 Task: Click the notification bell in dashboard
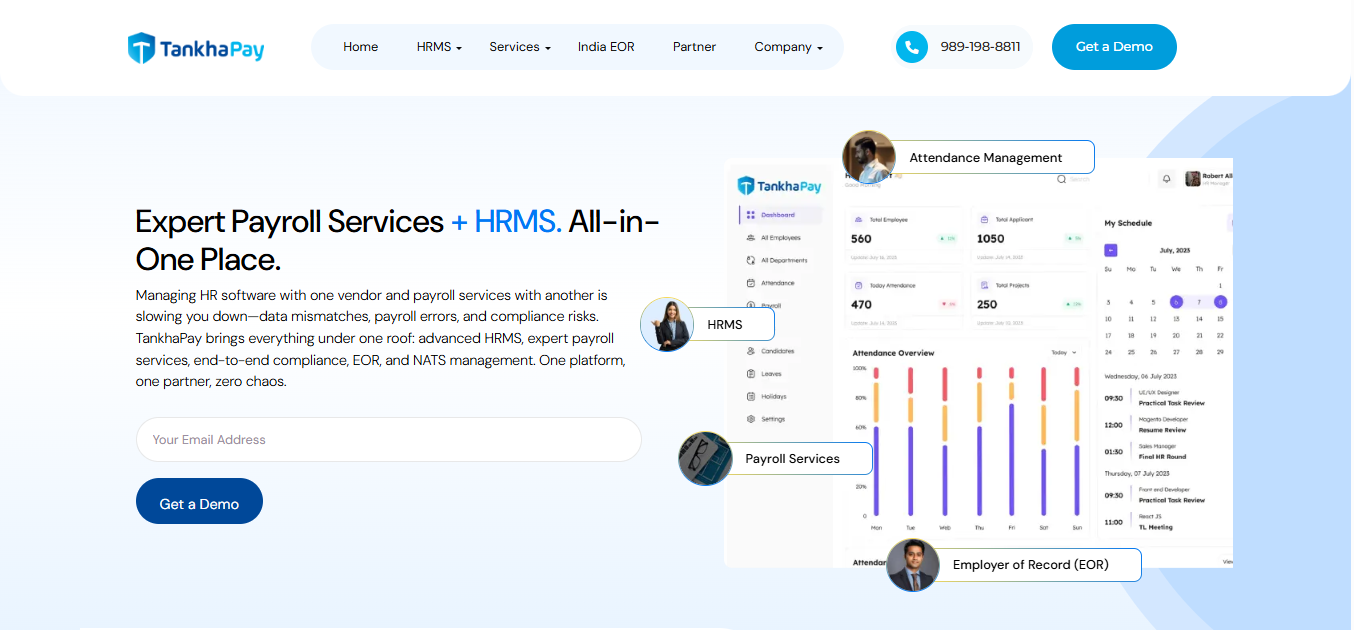1166,179
